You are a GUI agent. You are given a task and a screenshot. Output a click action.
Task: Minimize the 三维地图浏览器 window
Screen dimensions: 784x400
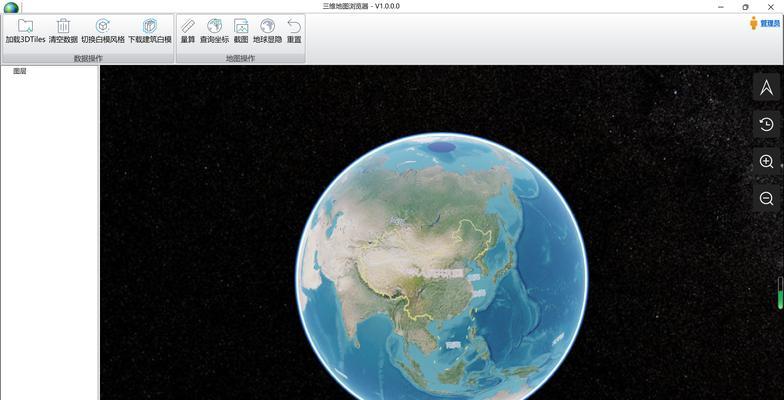(x=721, y=7)
